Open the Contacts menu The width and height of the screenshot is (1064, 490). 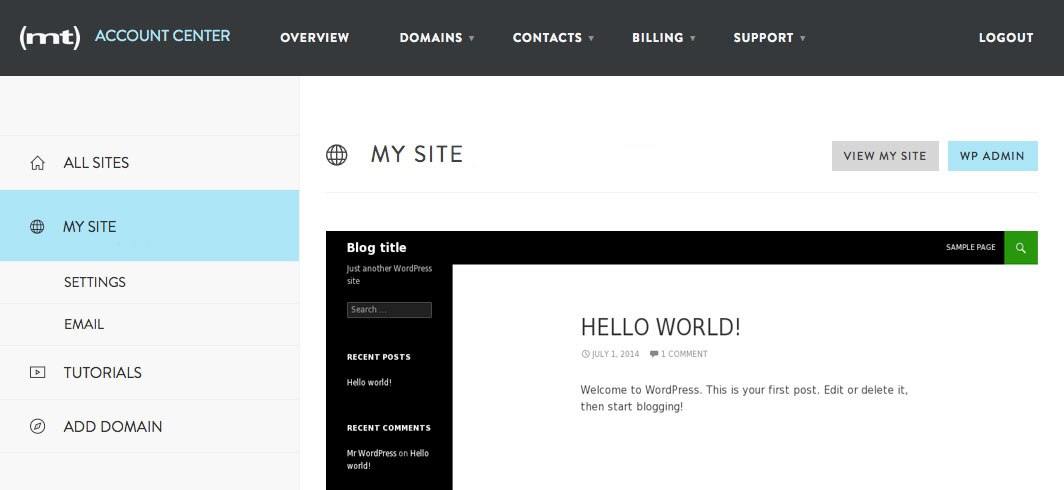pos(547,38)
